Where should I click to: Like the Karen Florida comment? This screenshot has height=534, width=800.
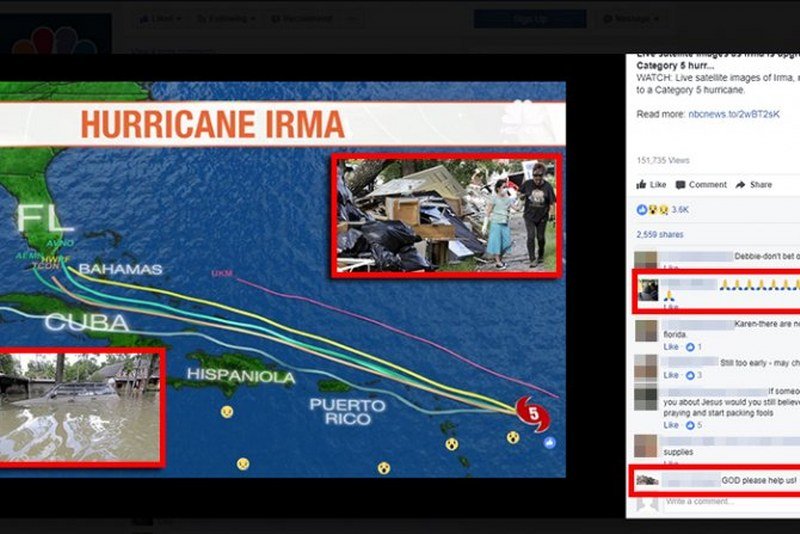point(671,347)
